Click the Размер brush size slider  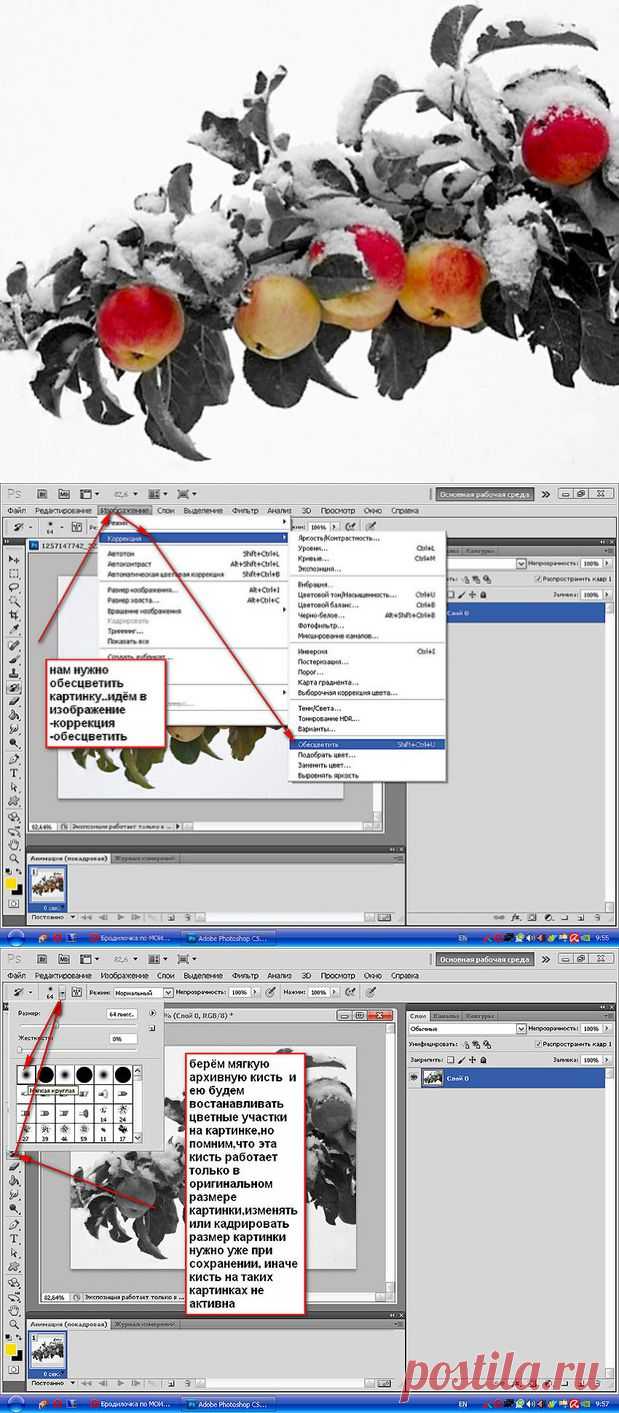coord(57,1025)
